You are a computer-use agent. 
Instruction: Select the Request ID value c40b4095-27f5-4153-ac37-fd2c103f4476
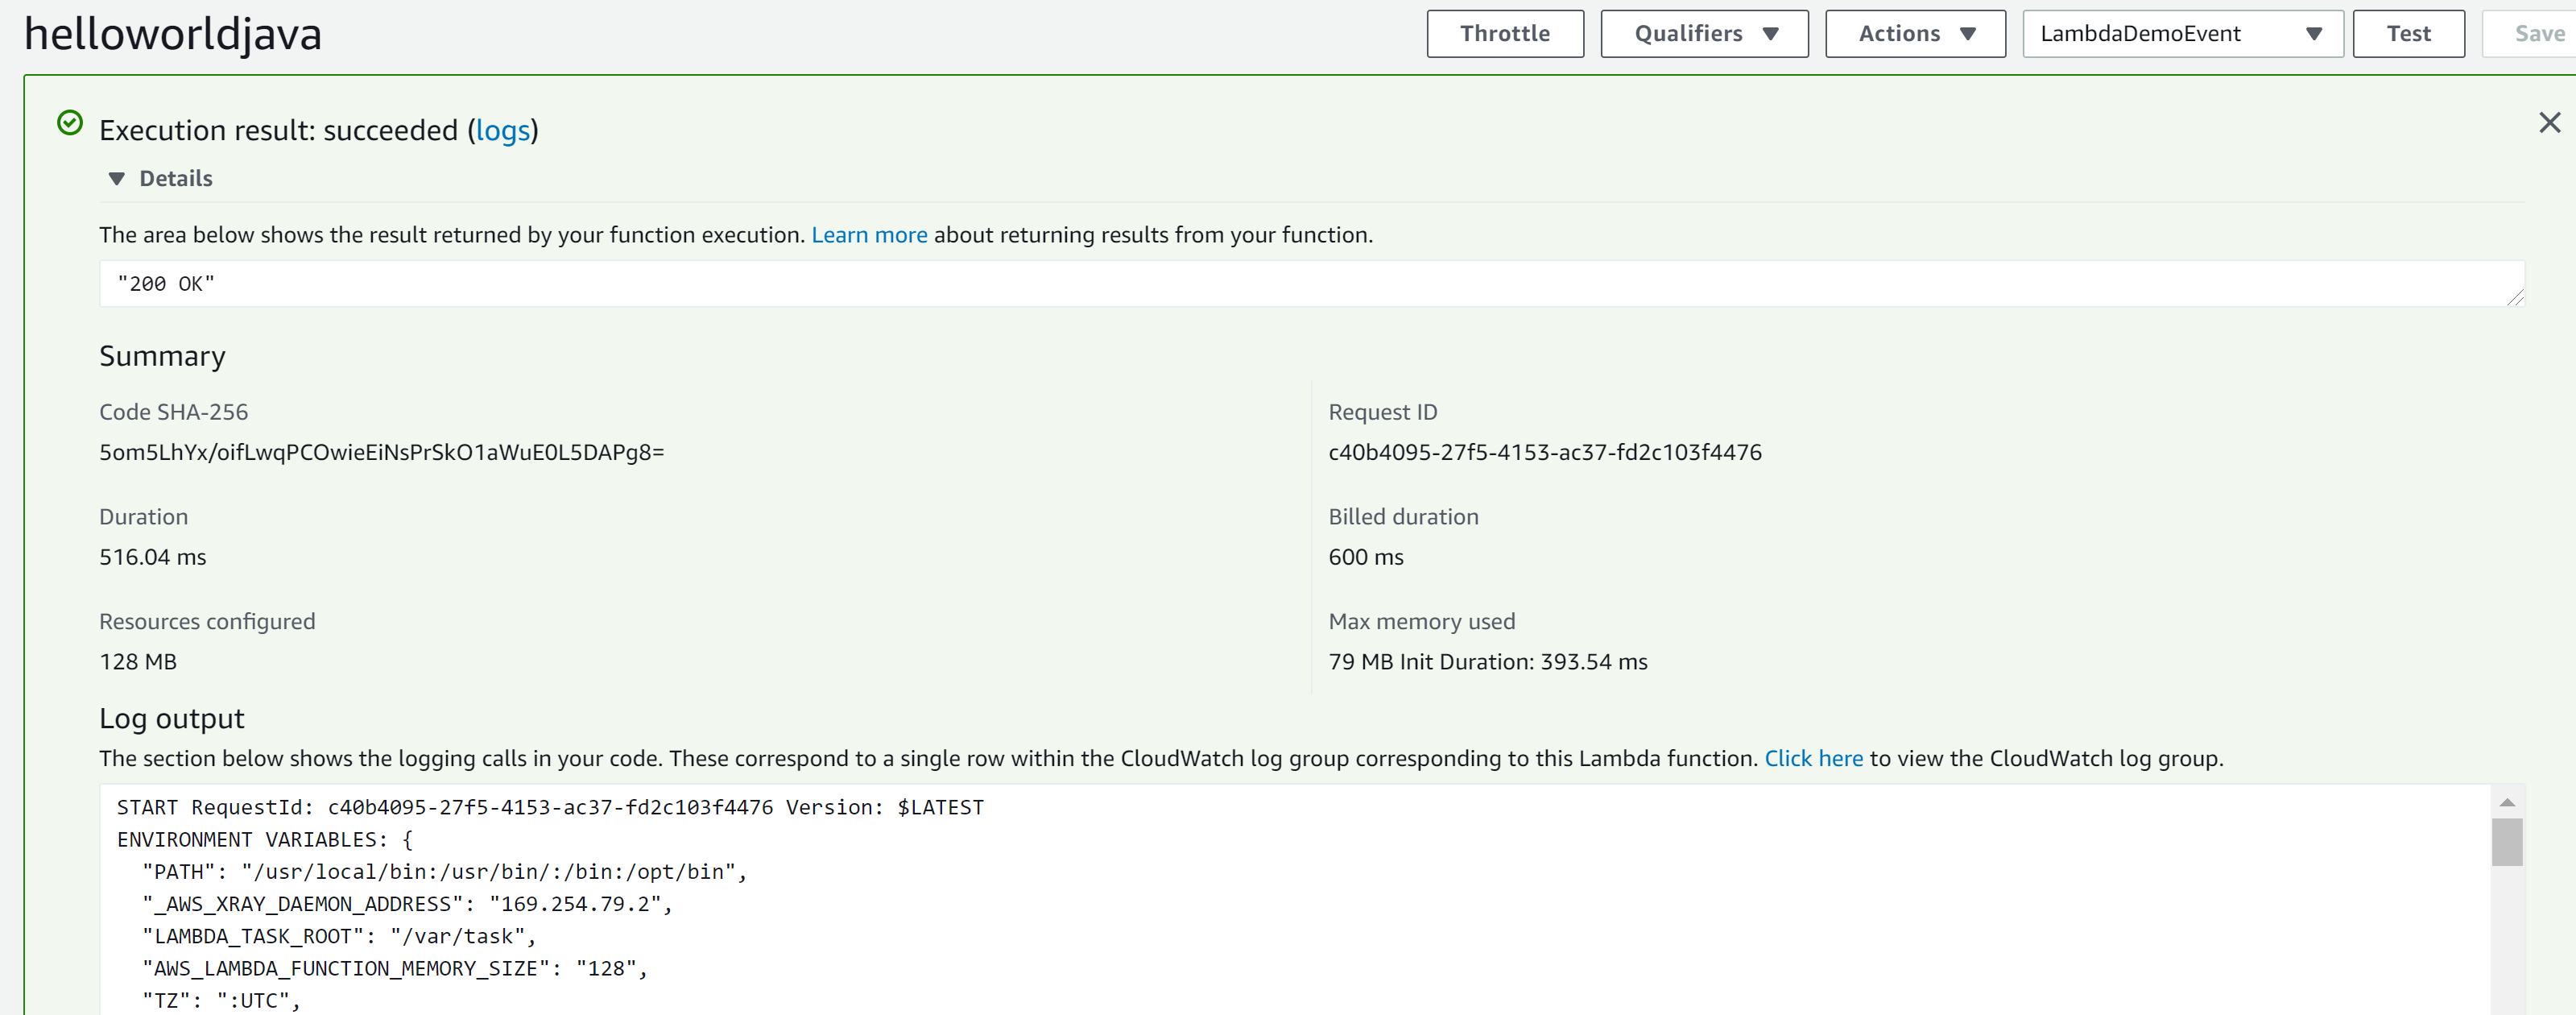coord(1544,453)
